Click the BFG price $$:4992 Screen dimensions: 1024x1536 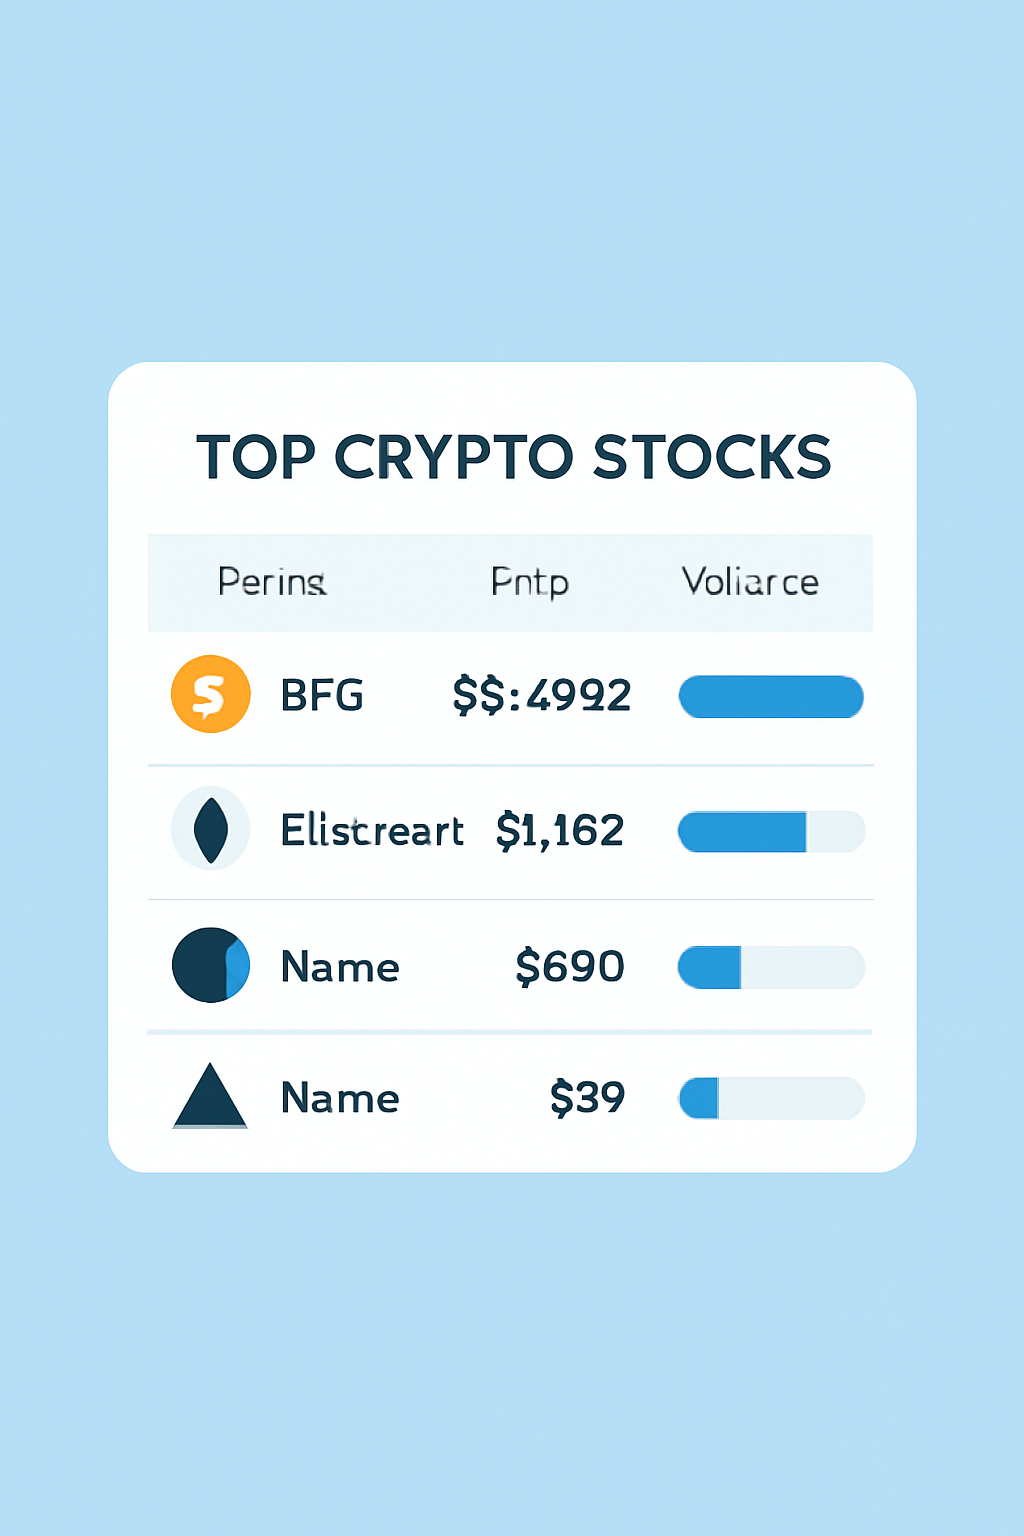click(x=542, y=695)
